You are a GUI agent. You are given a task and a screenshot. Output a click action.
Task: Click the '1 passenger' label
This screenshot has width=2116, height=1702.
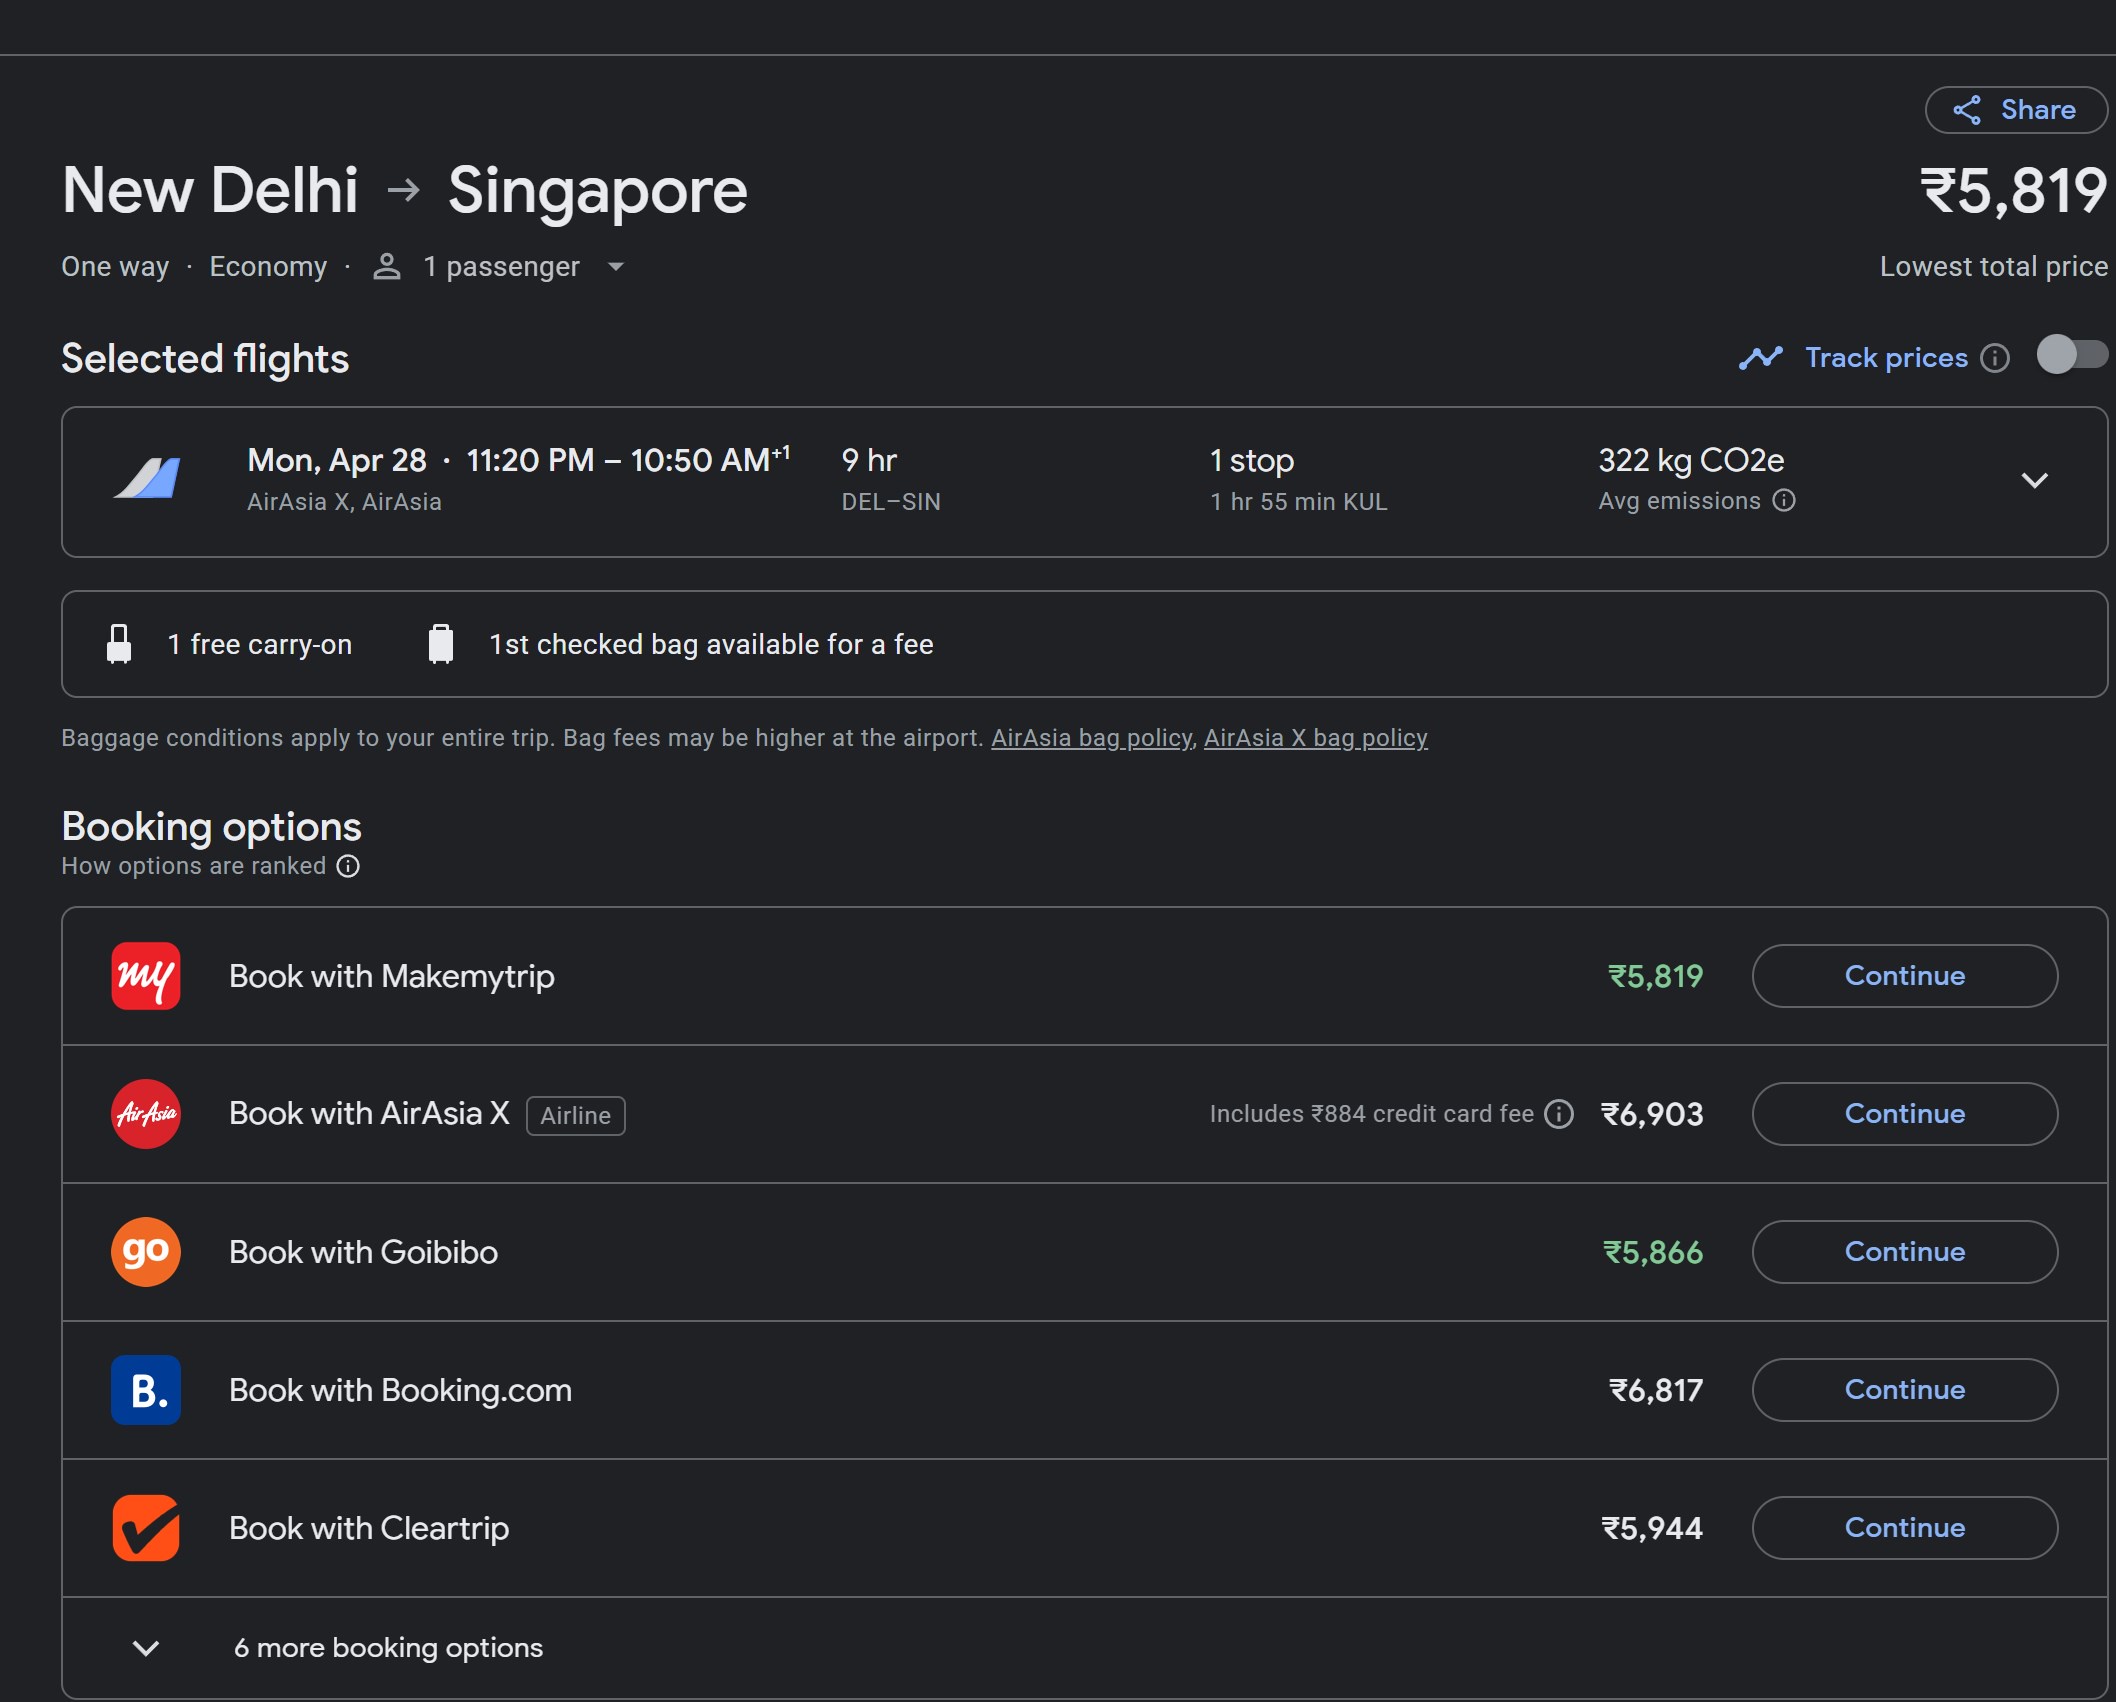501,267
